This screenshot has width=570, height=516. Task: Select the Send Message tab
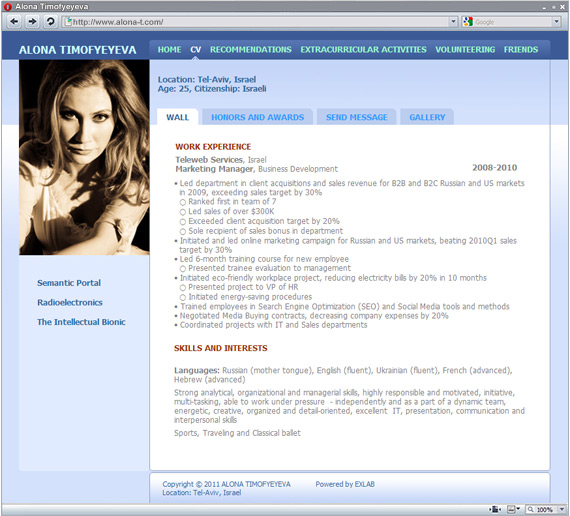356,117
